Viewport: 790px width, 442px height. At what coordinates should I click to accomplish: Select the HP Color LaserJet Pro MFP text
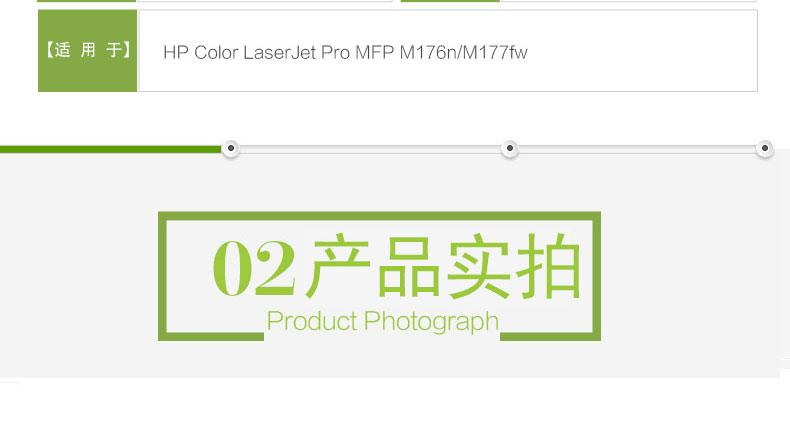[279, 52]
